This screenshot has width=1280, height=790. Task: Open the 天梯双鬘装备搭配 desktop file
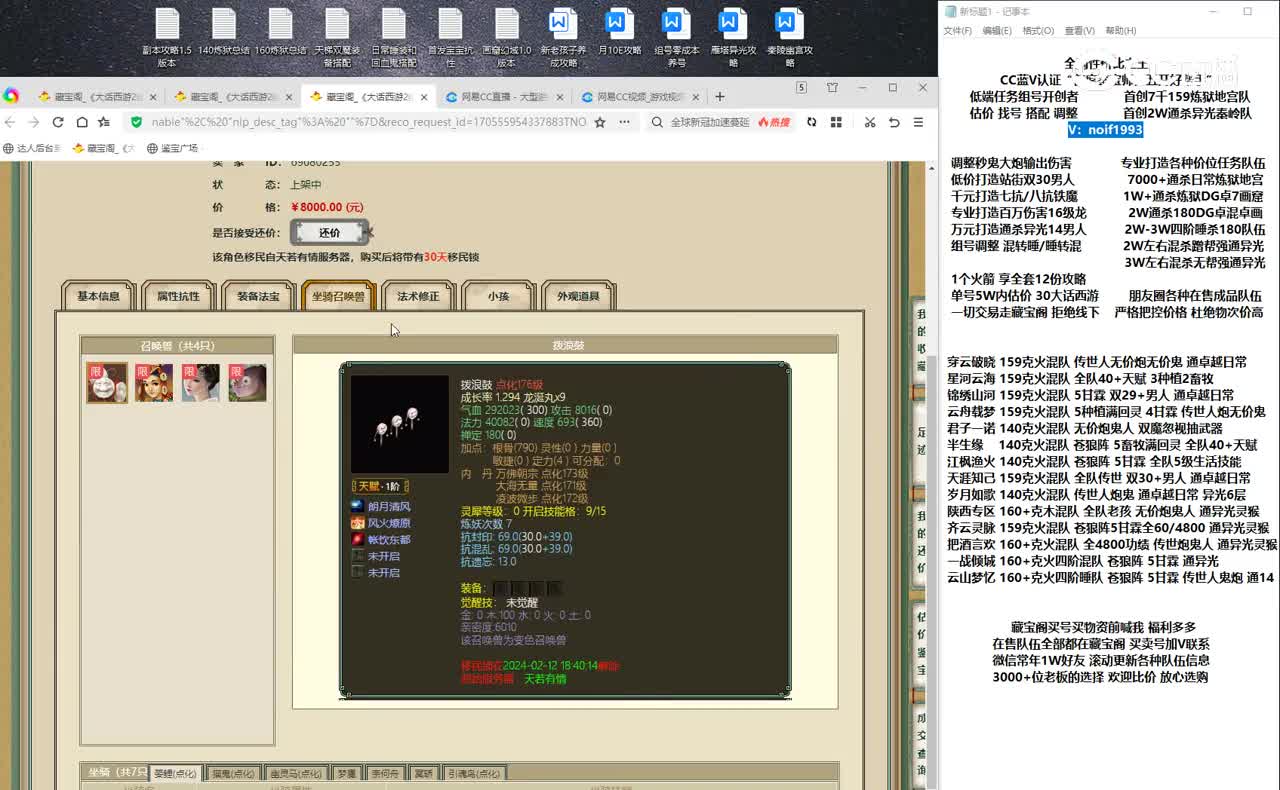pos(337,38)
